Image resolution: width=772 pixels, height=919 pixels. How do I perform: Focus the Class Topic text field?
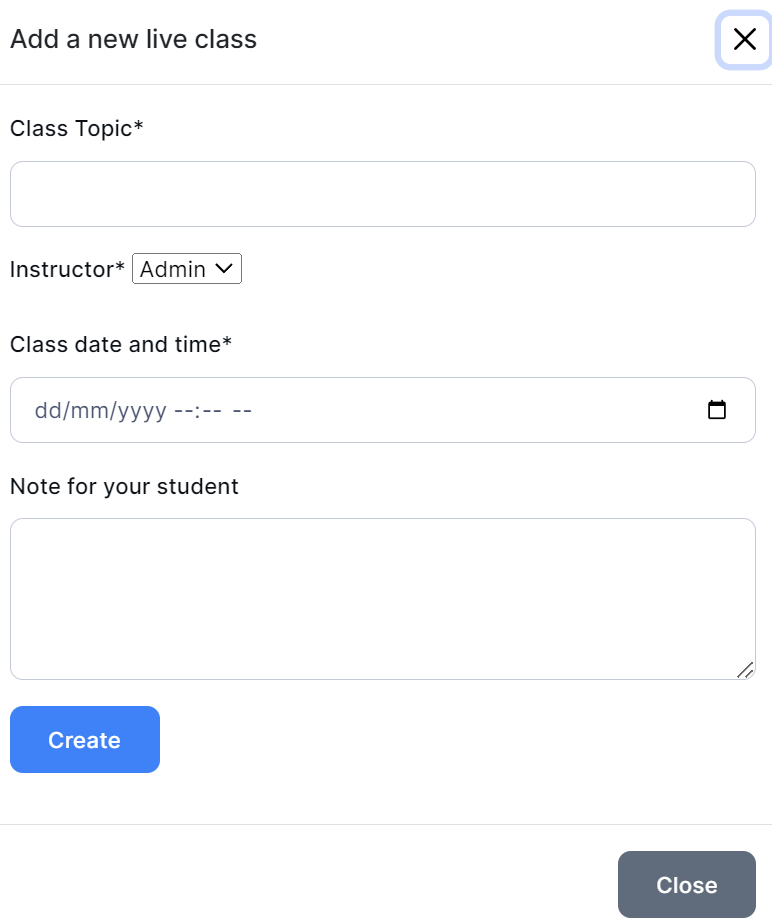382,194
